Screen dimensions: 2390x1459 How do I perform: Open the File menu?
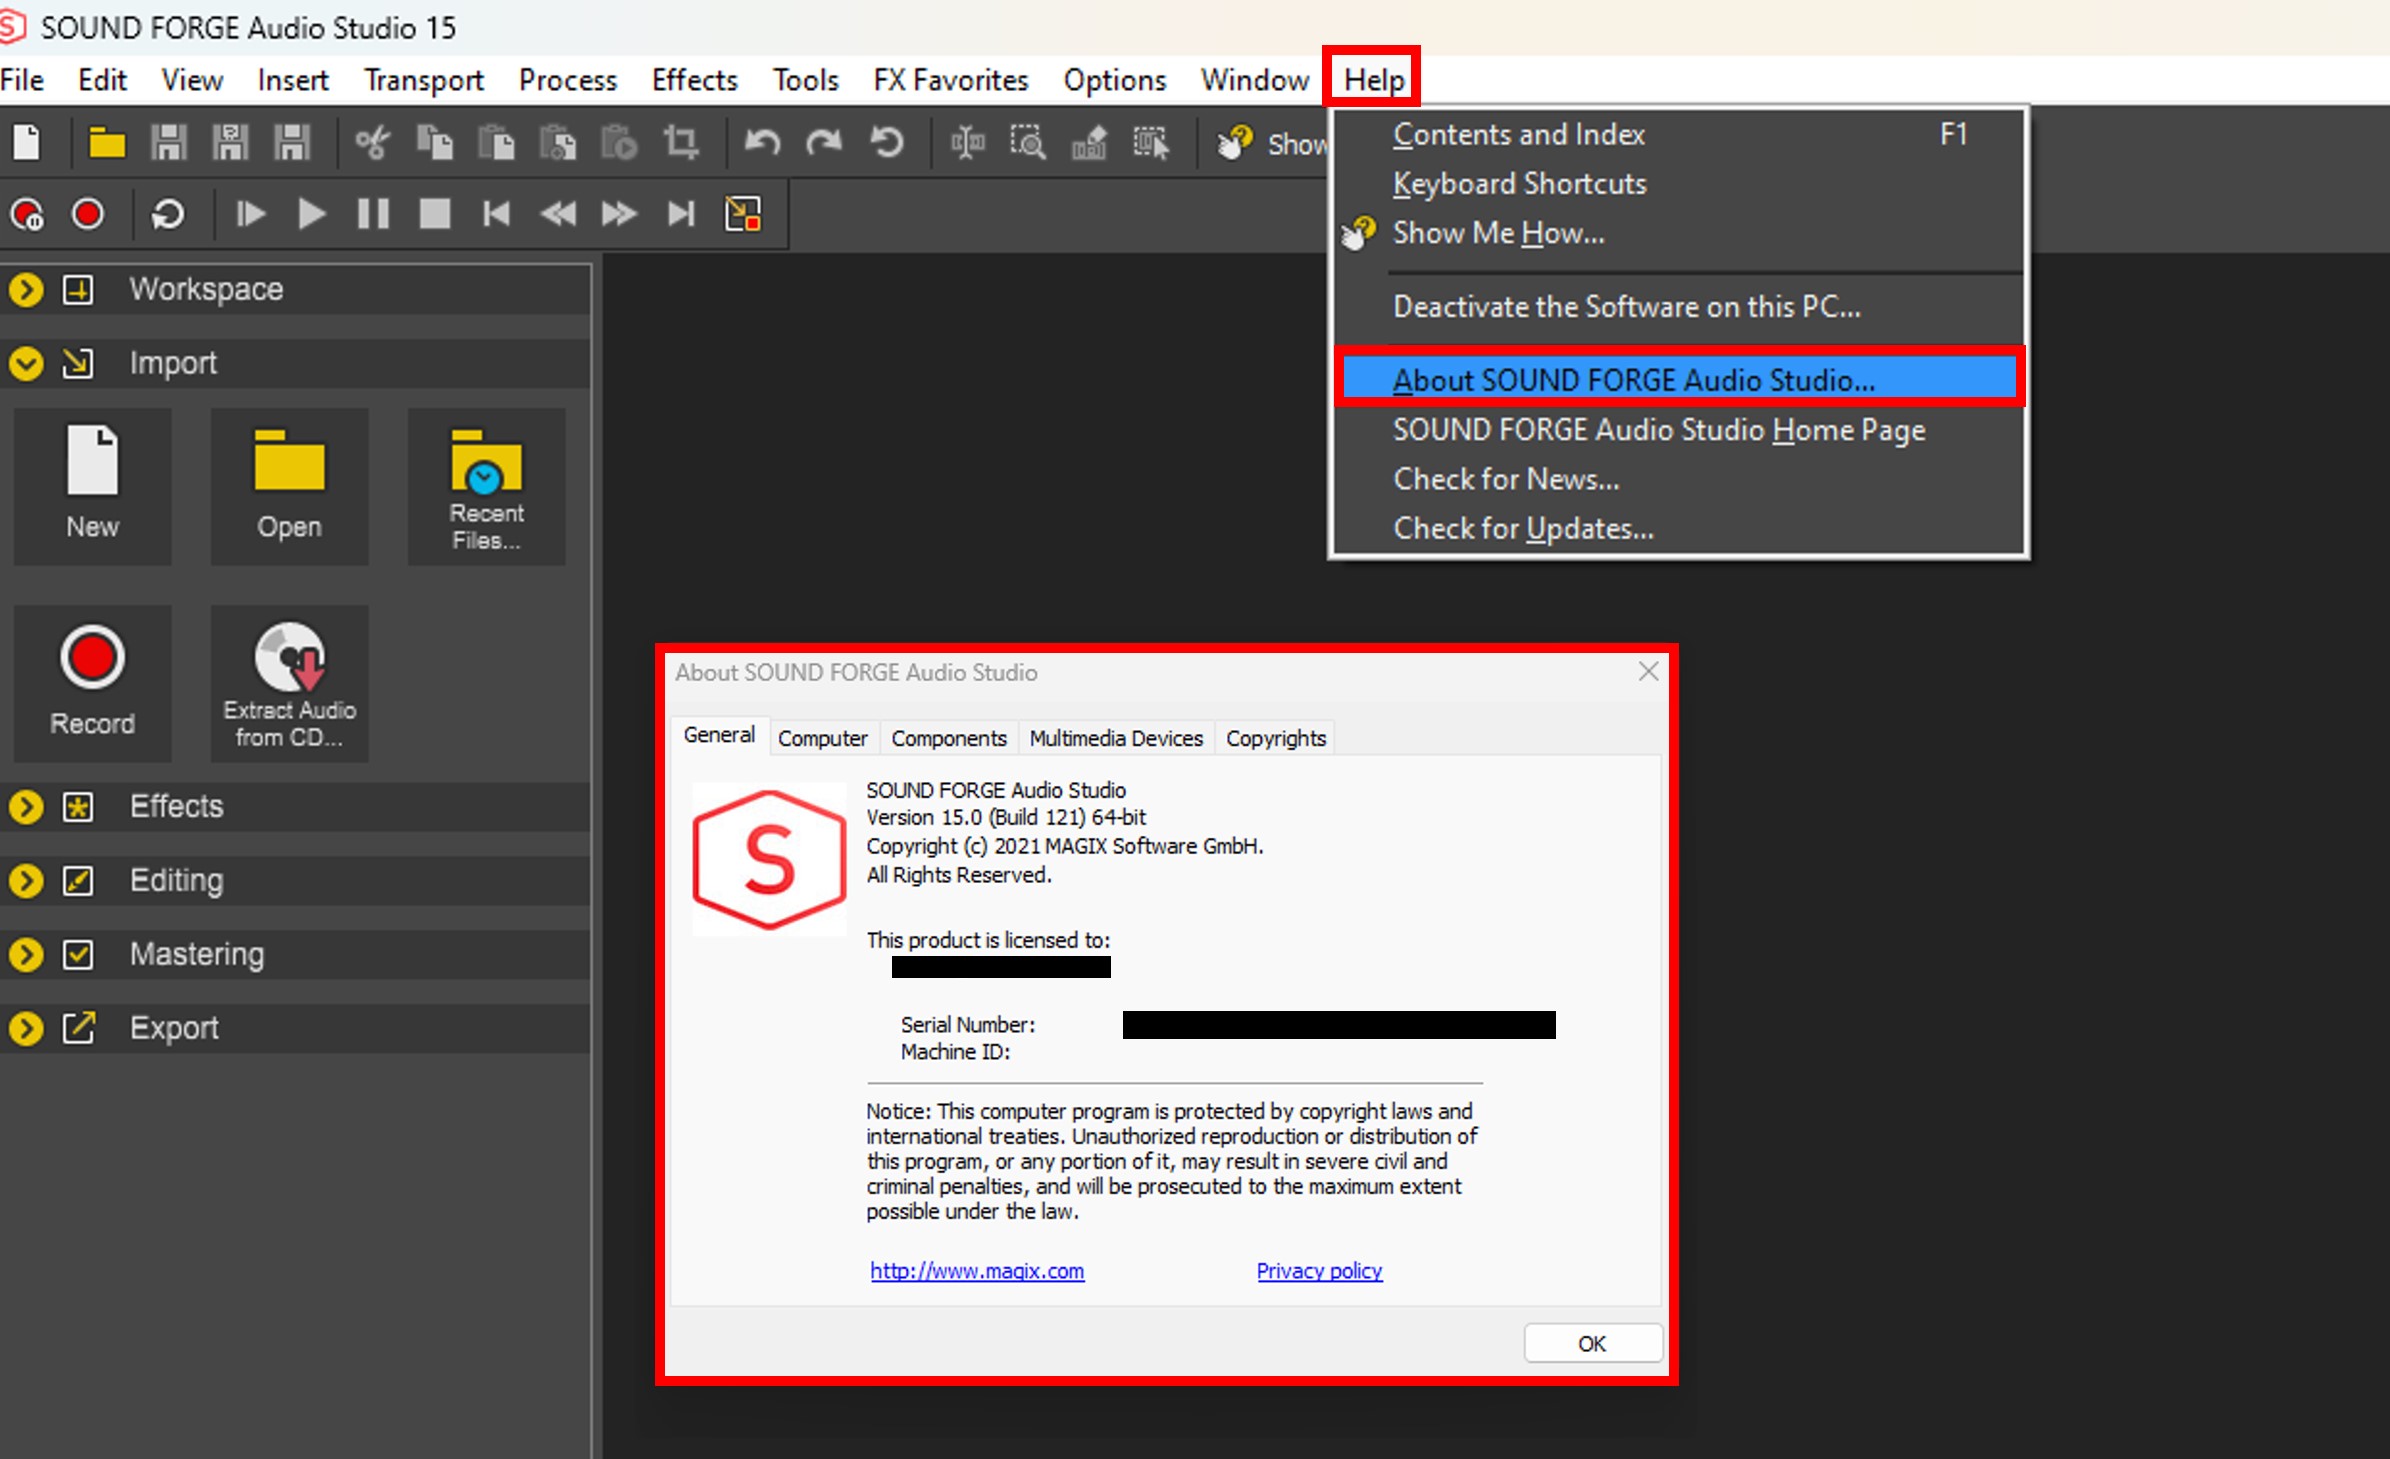pos(22,80)
